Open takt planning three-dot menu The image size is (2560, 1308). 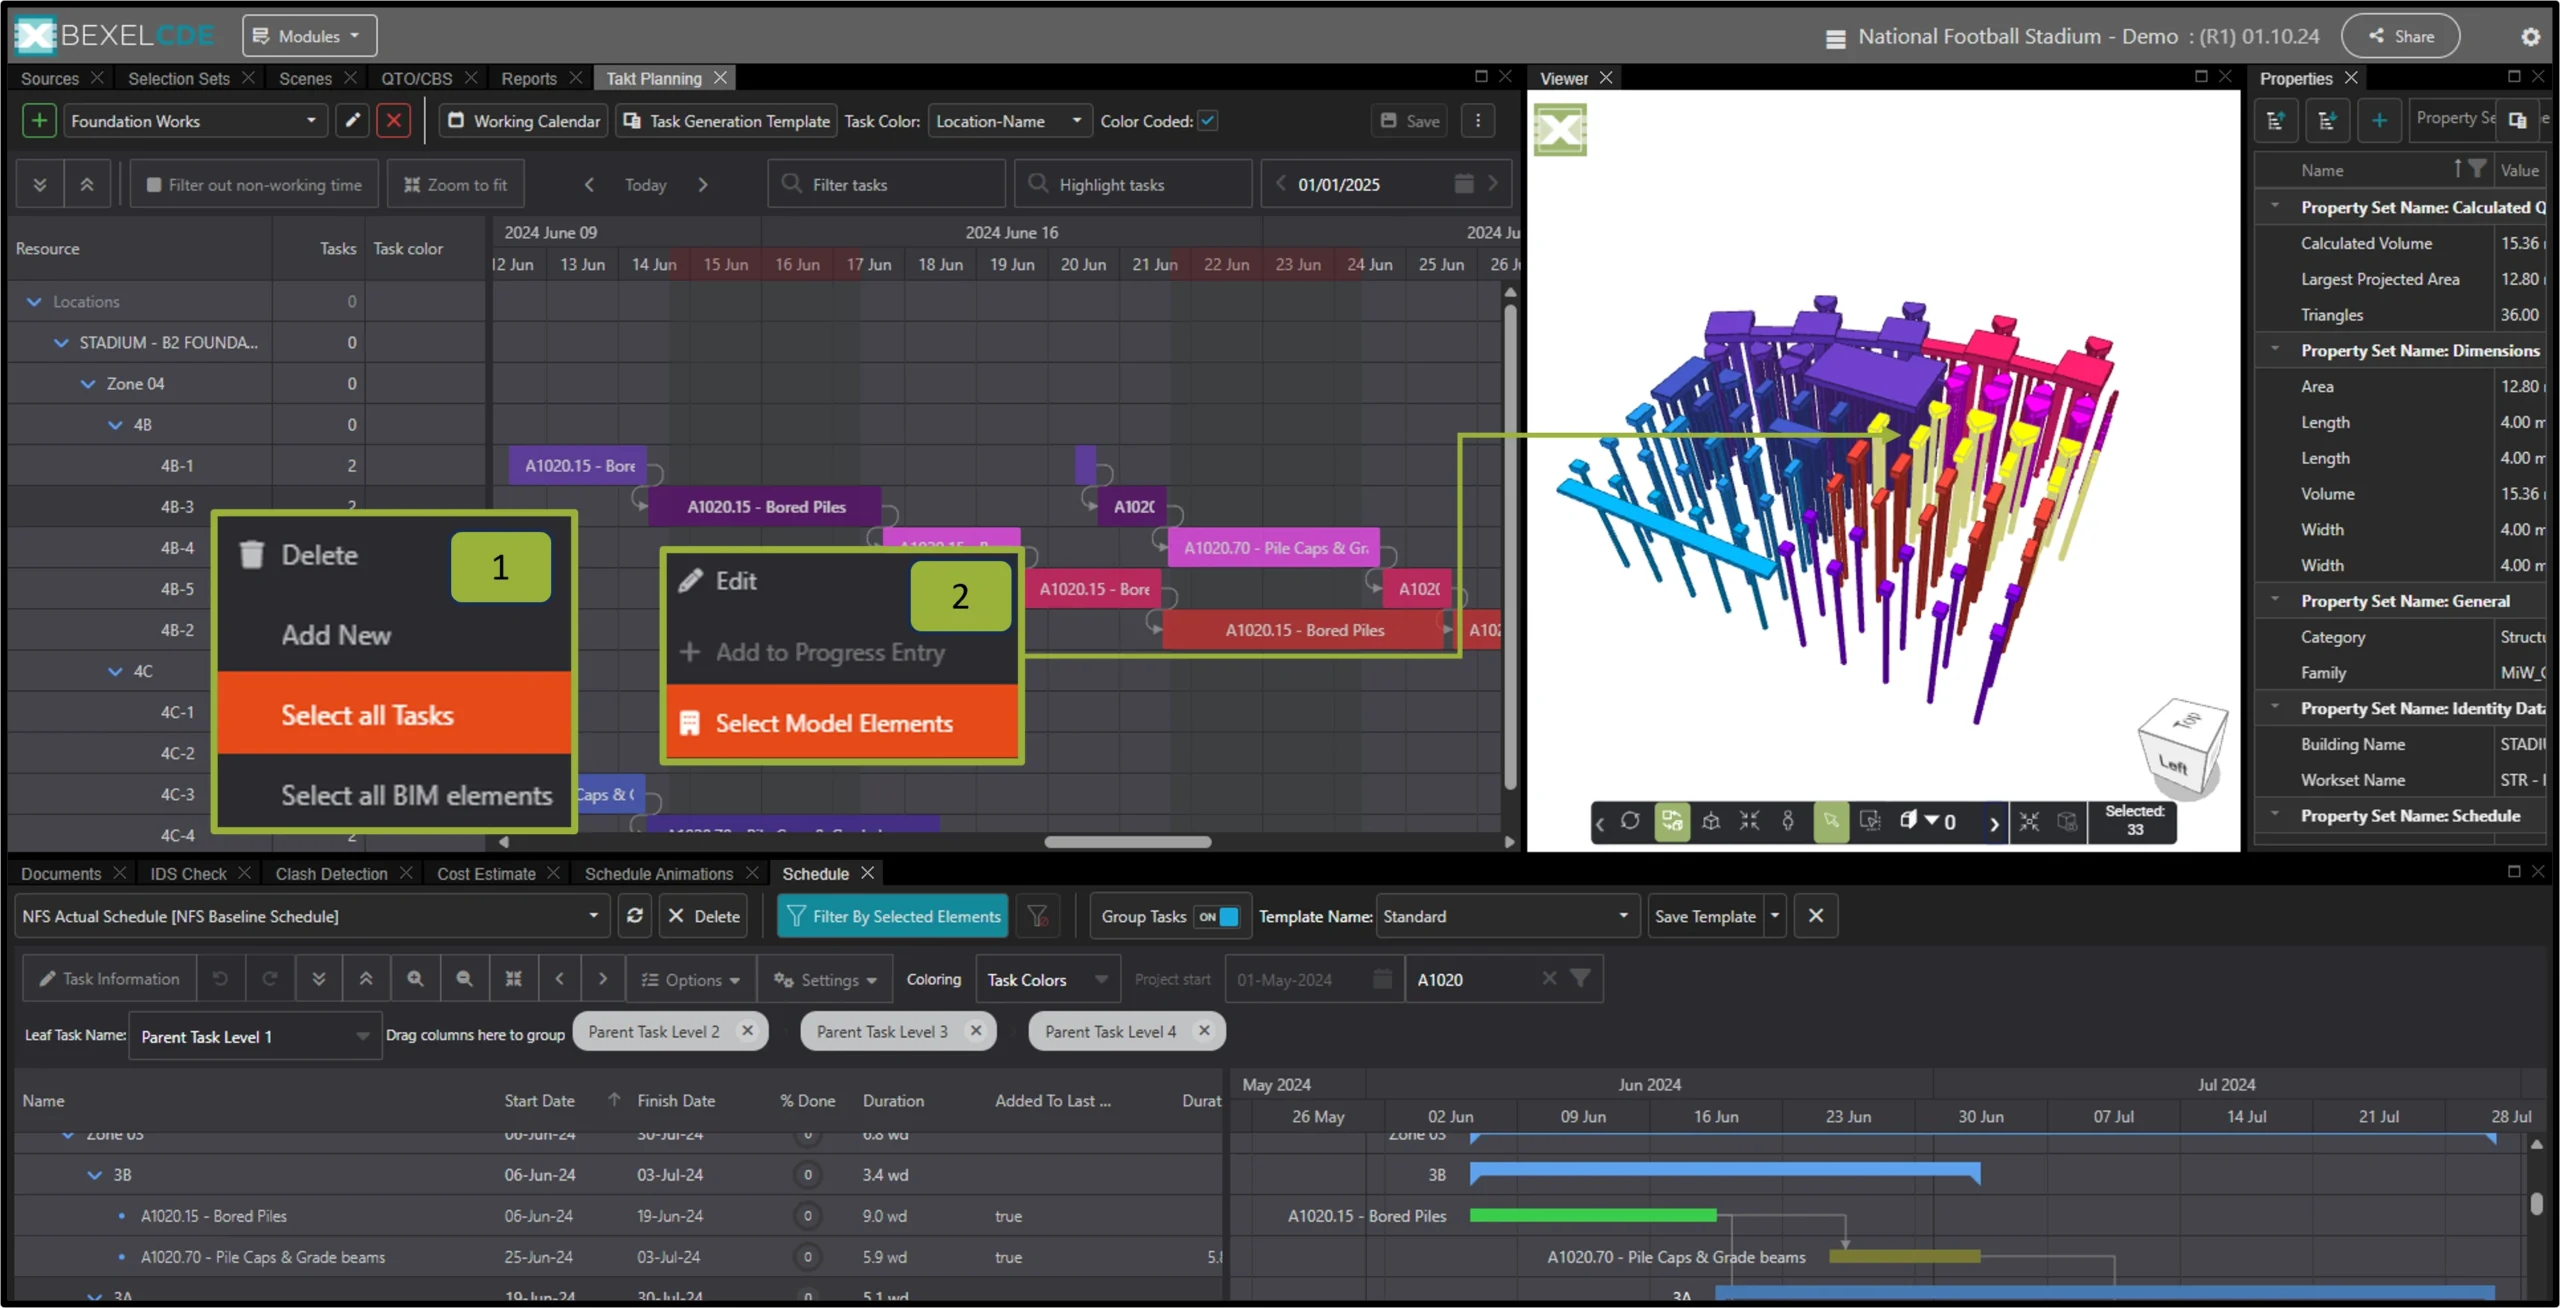[1478, 121]
